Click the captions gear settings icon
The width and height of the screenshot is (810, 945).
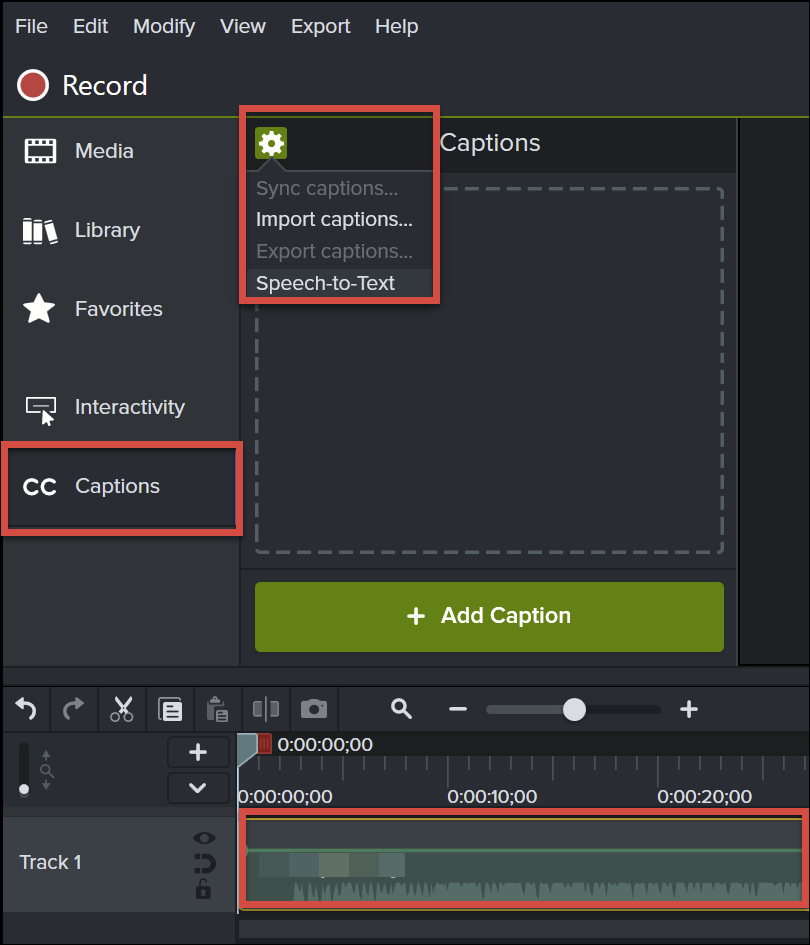(271, 143)
